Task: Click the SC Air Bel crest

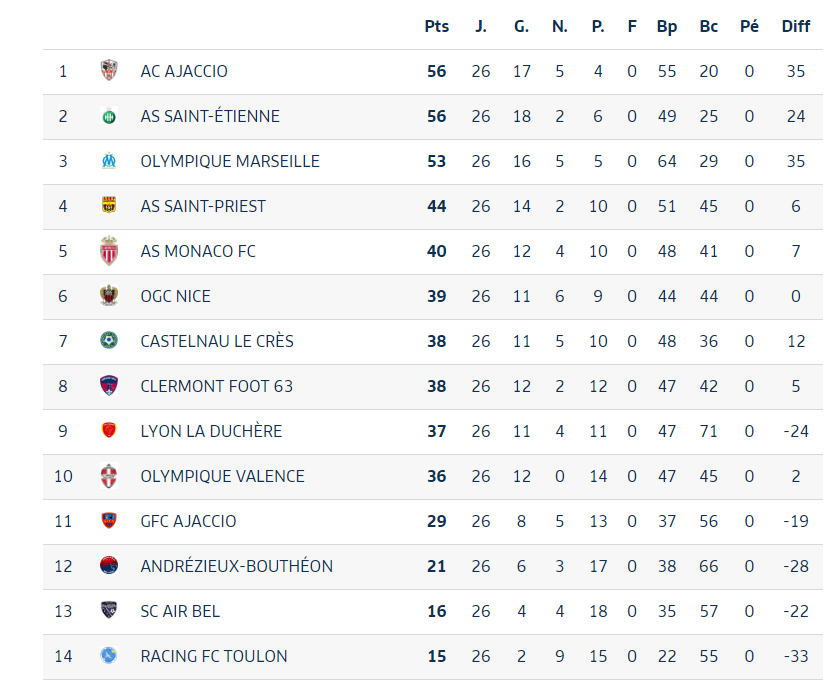Action: point(109,611)
